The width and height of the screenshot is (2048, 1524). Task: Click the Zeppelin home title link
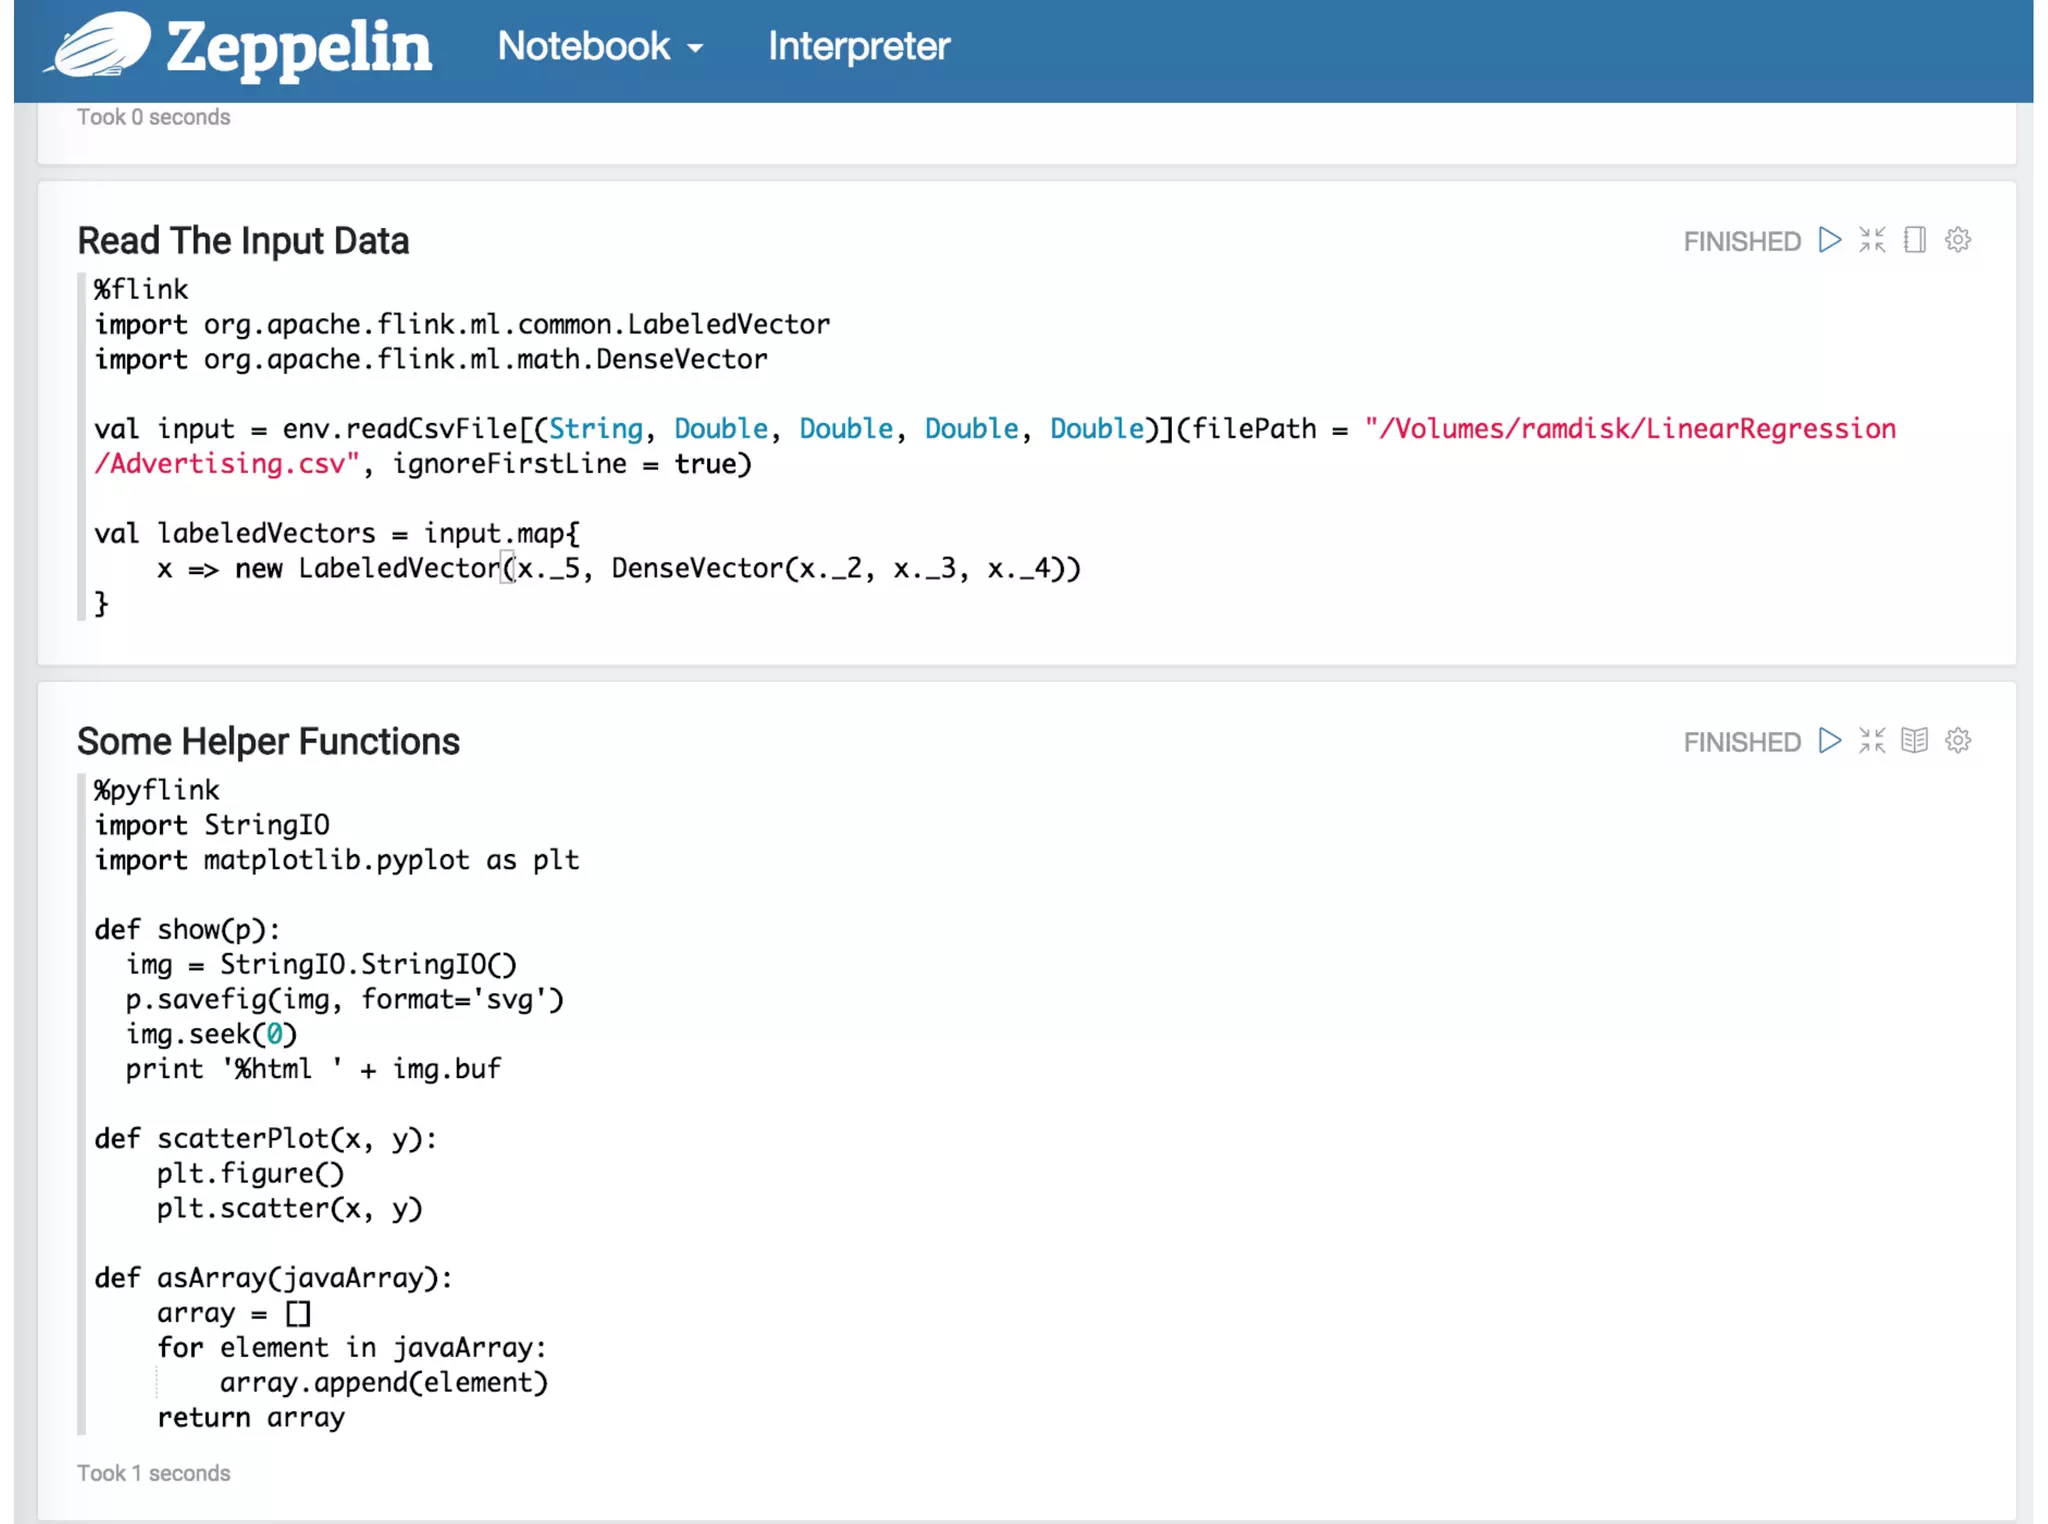(298, 46)
